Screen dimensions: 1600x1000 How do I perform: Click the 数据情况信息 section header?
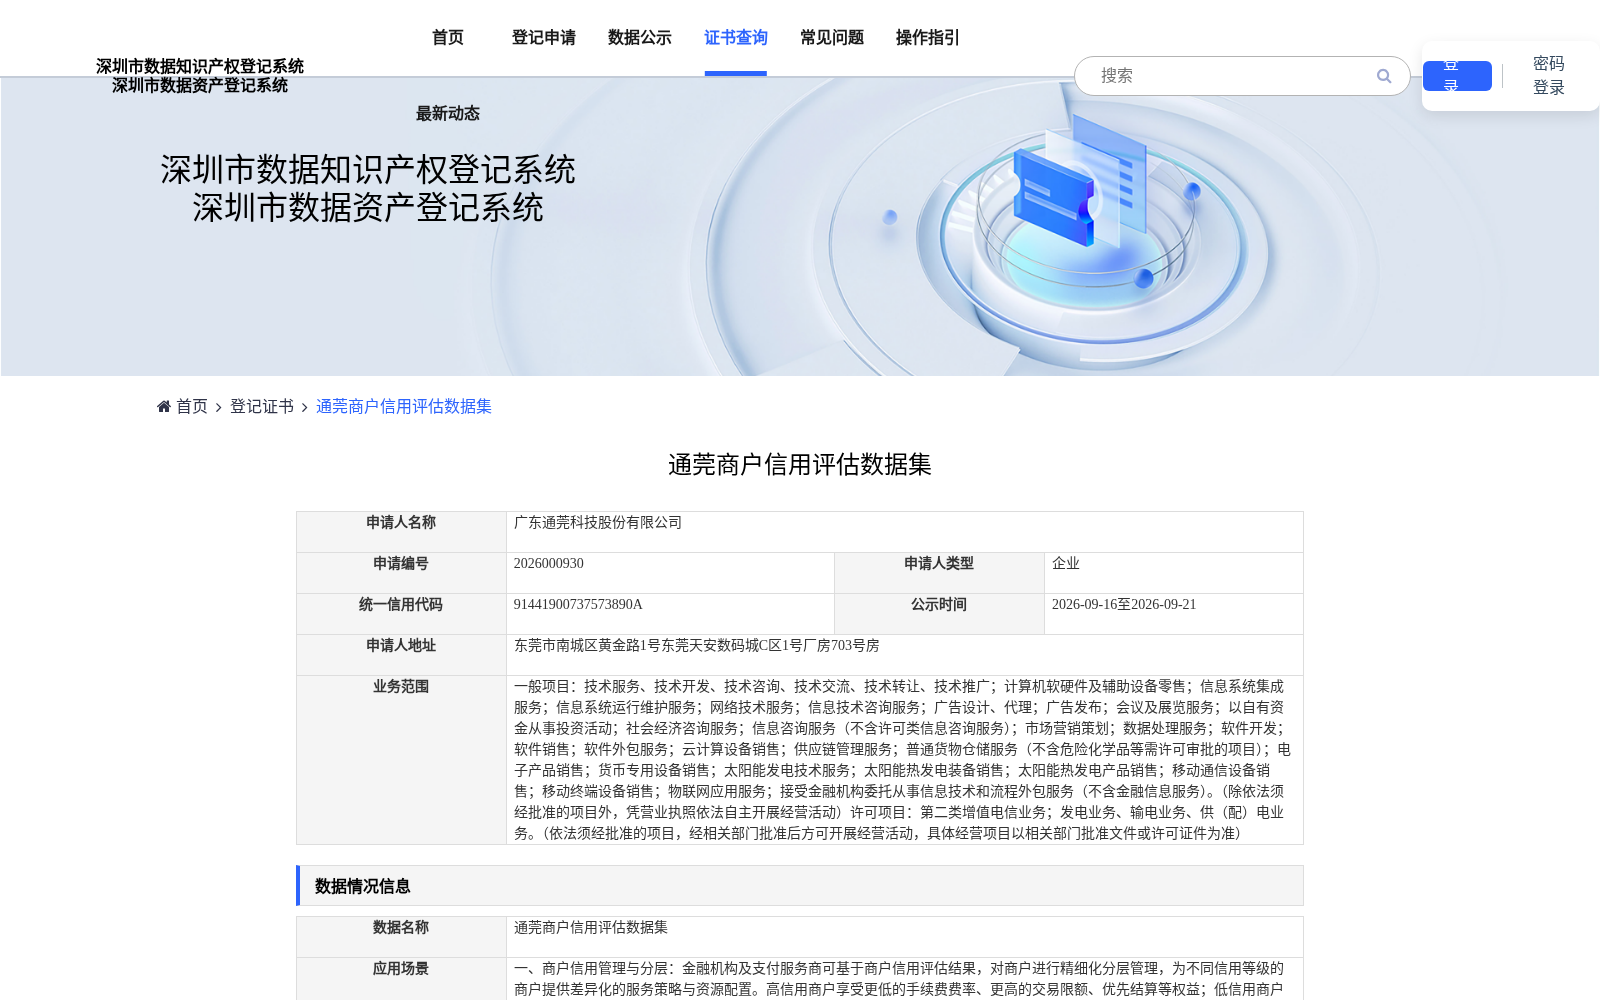click(800, 886)
